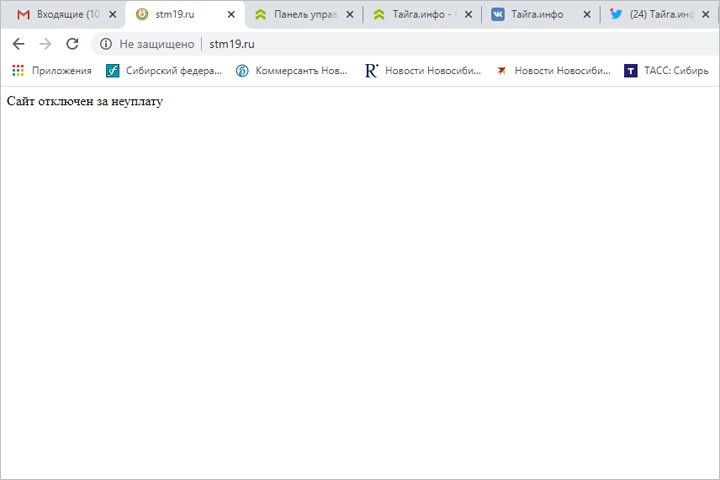Click the browser Back arrow

tap(18, 44)
